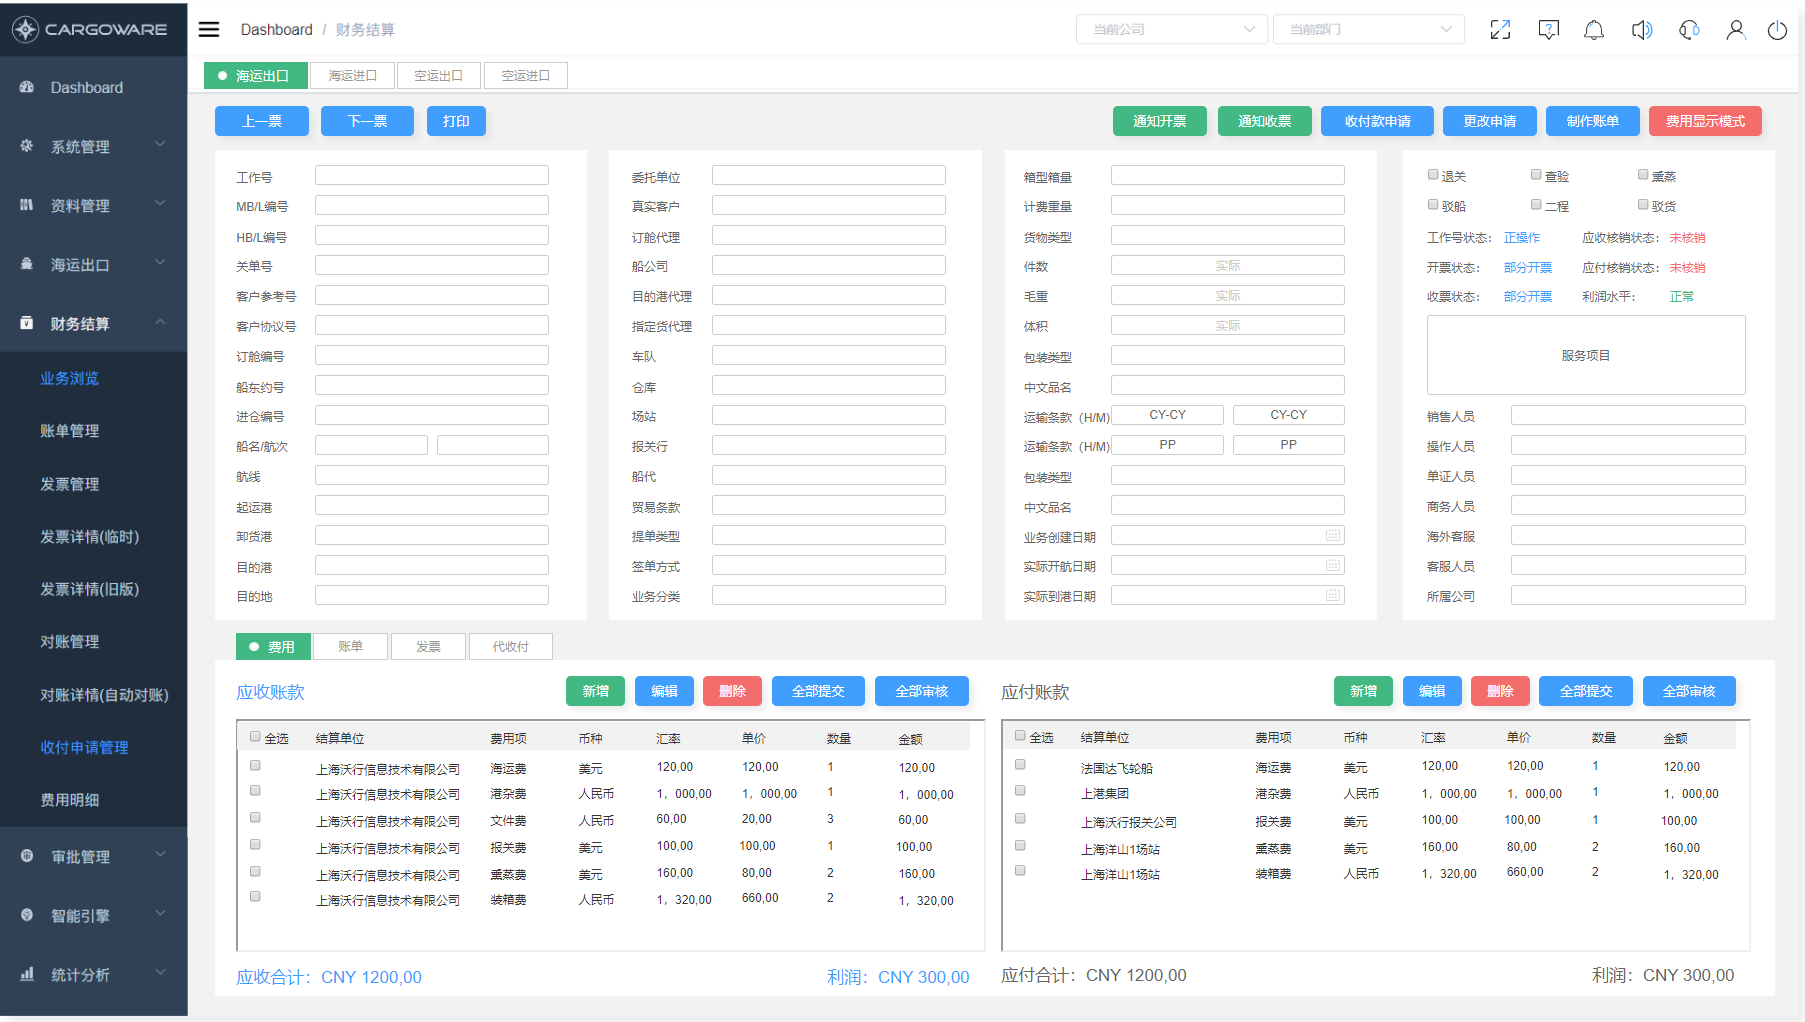
Task: Click the 费用显示模式 button
Action: (1704, 121)
